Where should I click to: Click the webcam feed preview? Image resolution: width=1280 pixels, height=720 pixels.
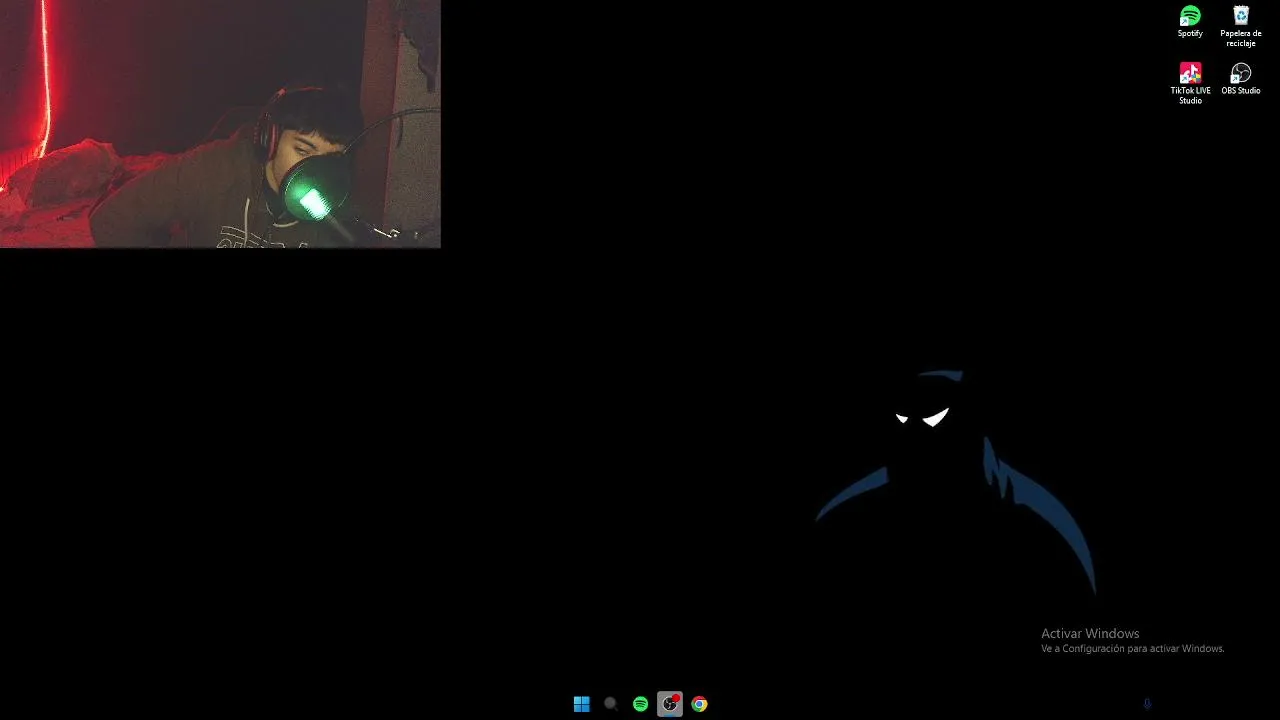click(x=220, y=124)
